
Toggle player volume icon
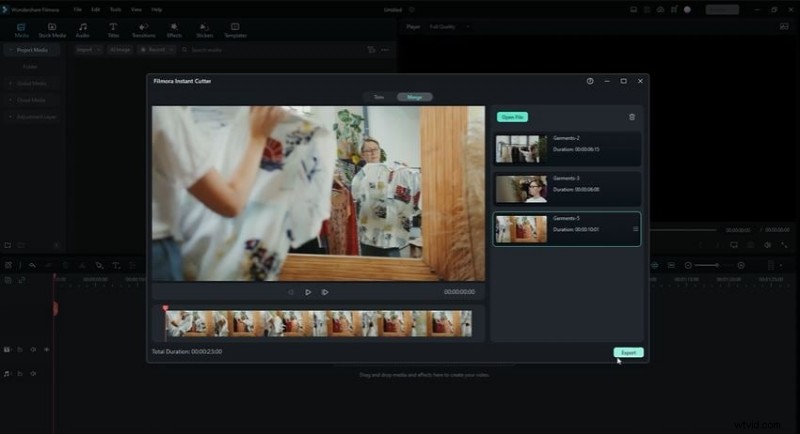click(x=767, y=245)
